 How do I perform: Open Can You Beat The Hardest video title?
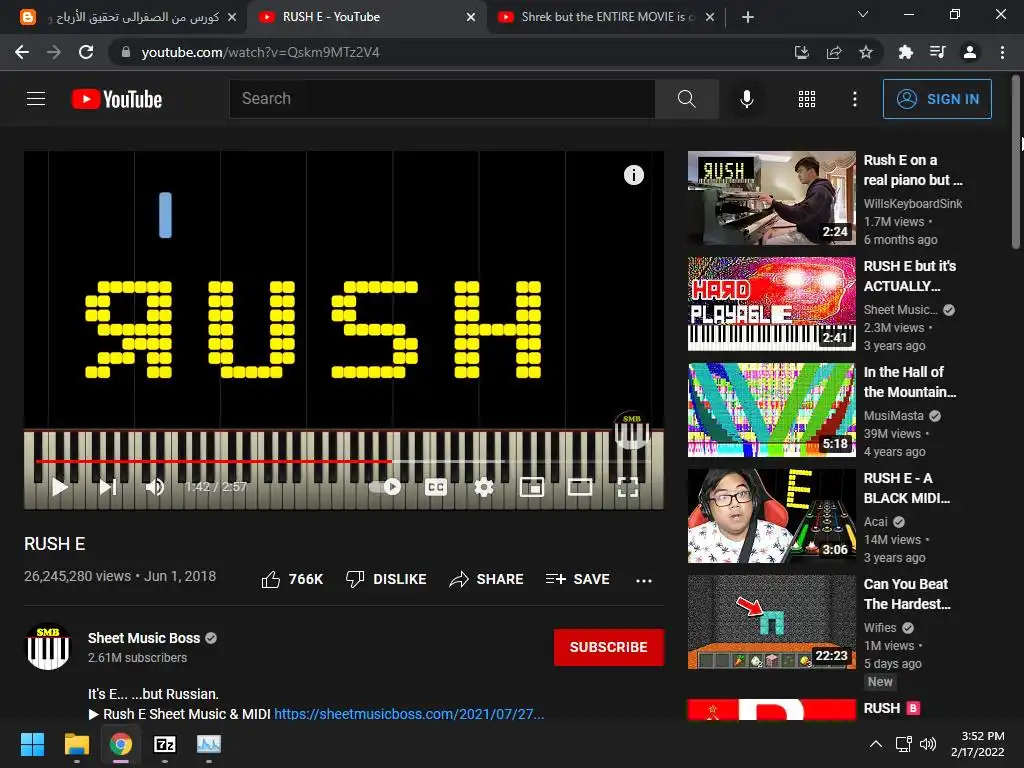907,594
